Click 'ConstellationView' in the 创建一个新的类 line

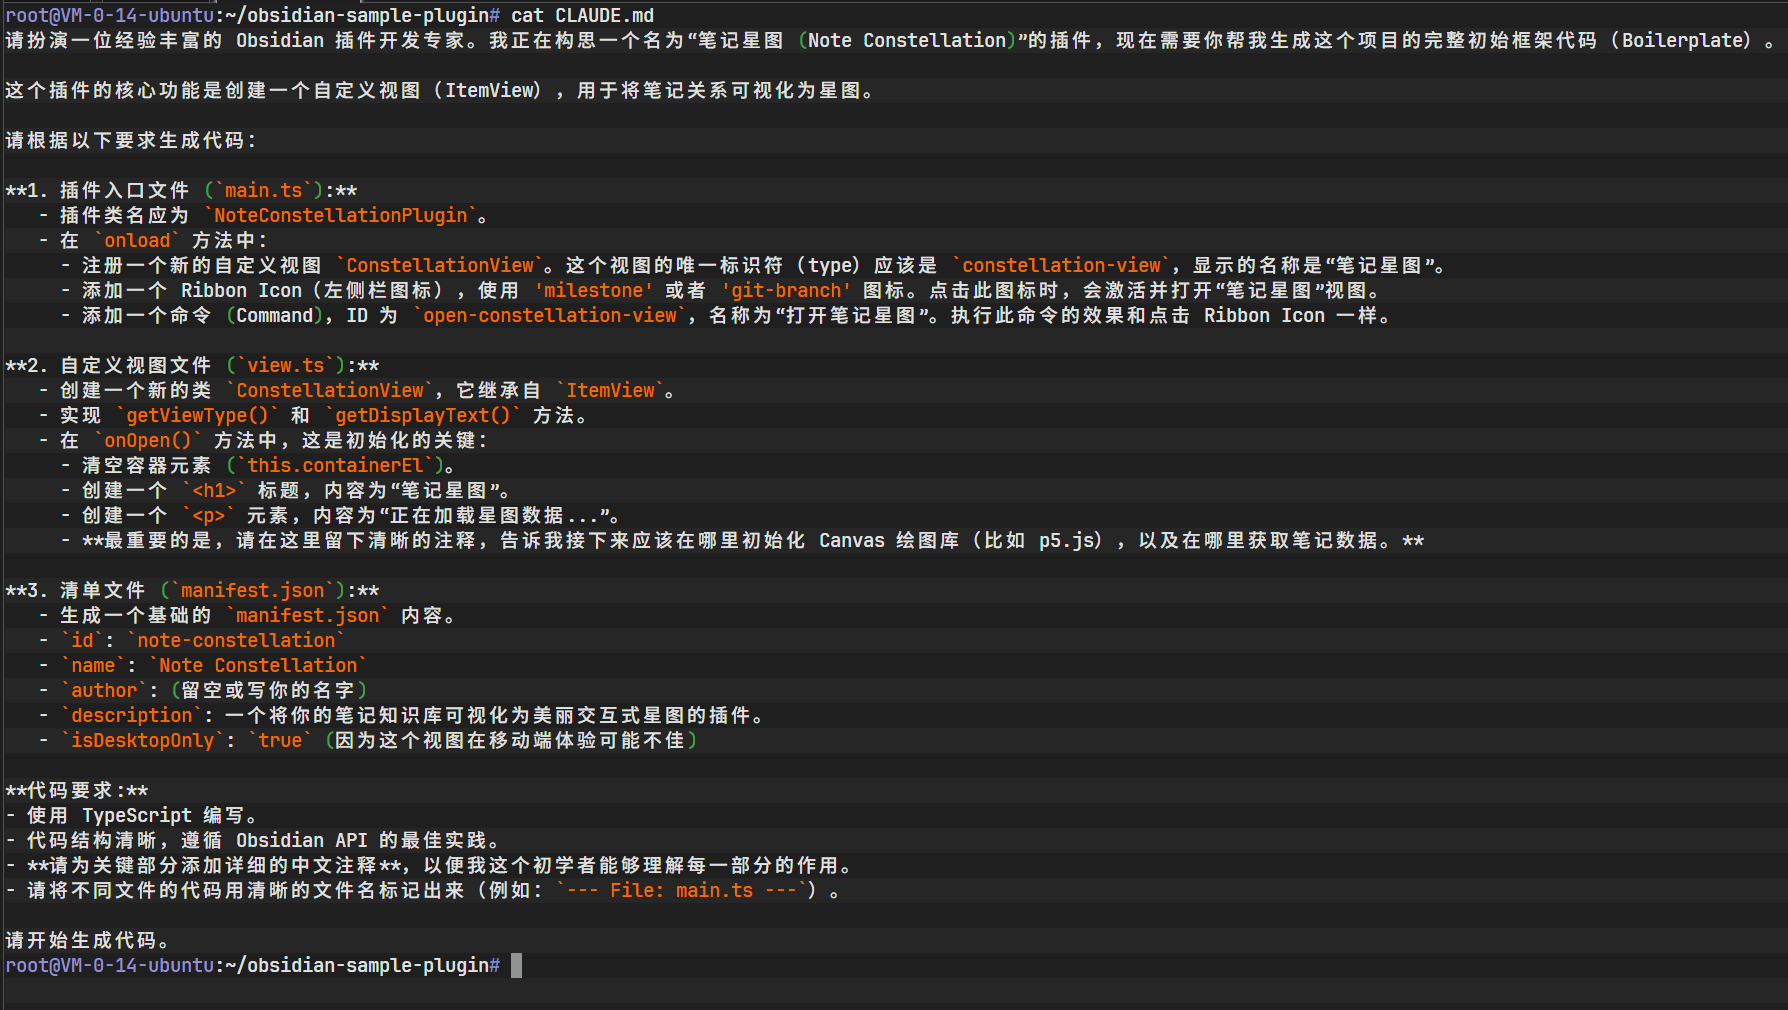(x=330, y=390)
